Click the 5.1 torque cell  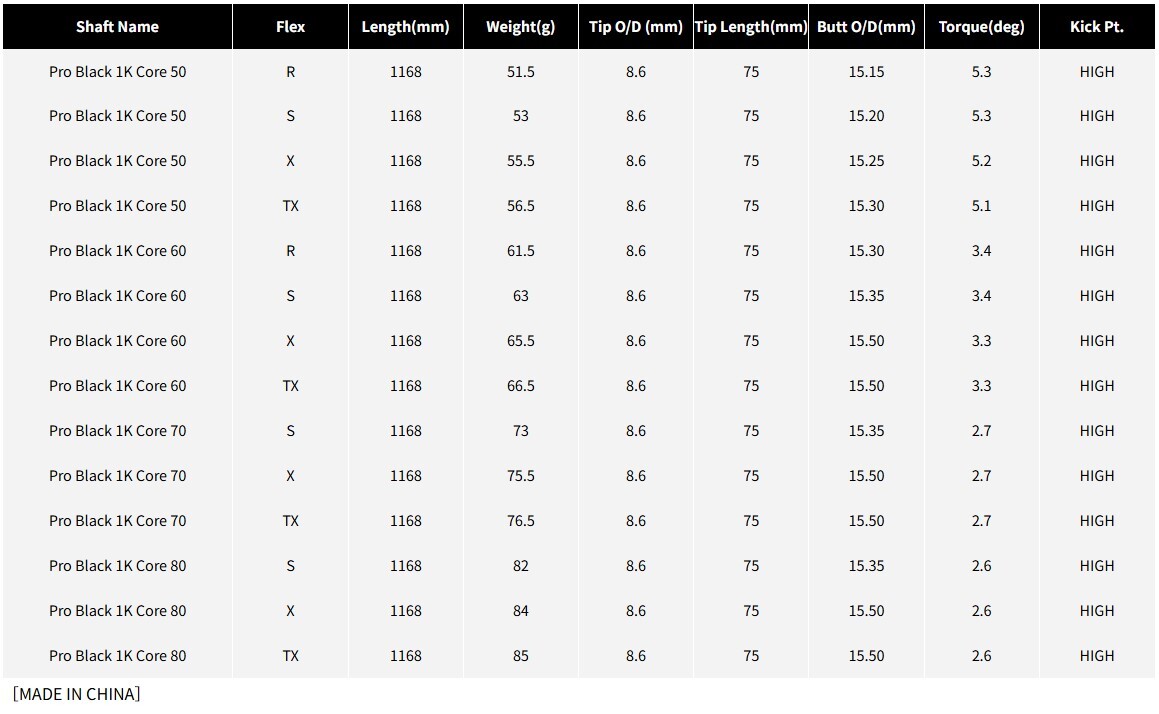click(981, 206)
